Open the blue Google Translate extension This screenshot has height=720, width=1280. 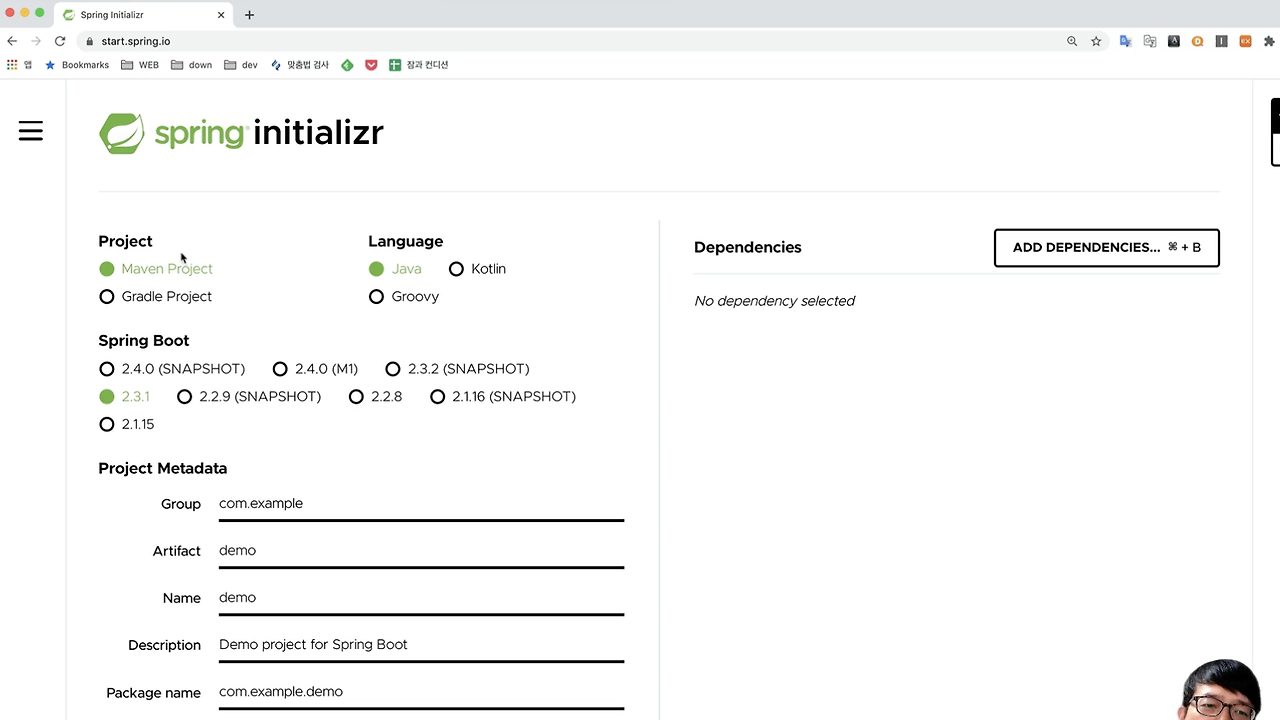coord(1125,41)
